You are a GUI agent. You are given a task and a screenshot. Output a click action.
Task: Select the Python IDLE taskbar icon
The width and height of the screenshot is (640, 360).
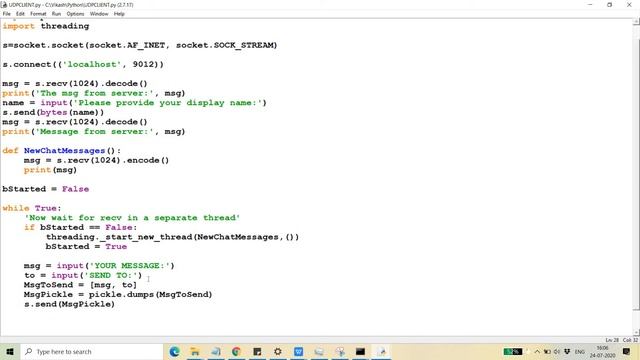(381, 351)
